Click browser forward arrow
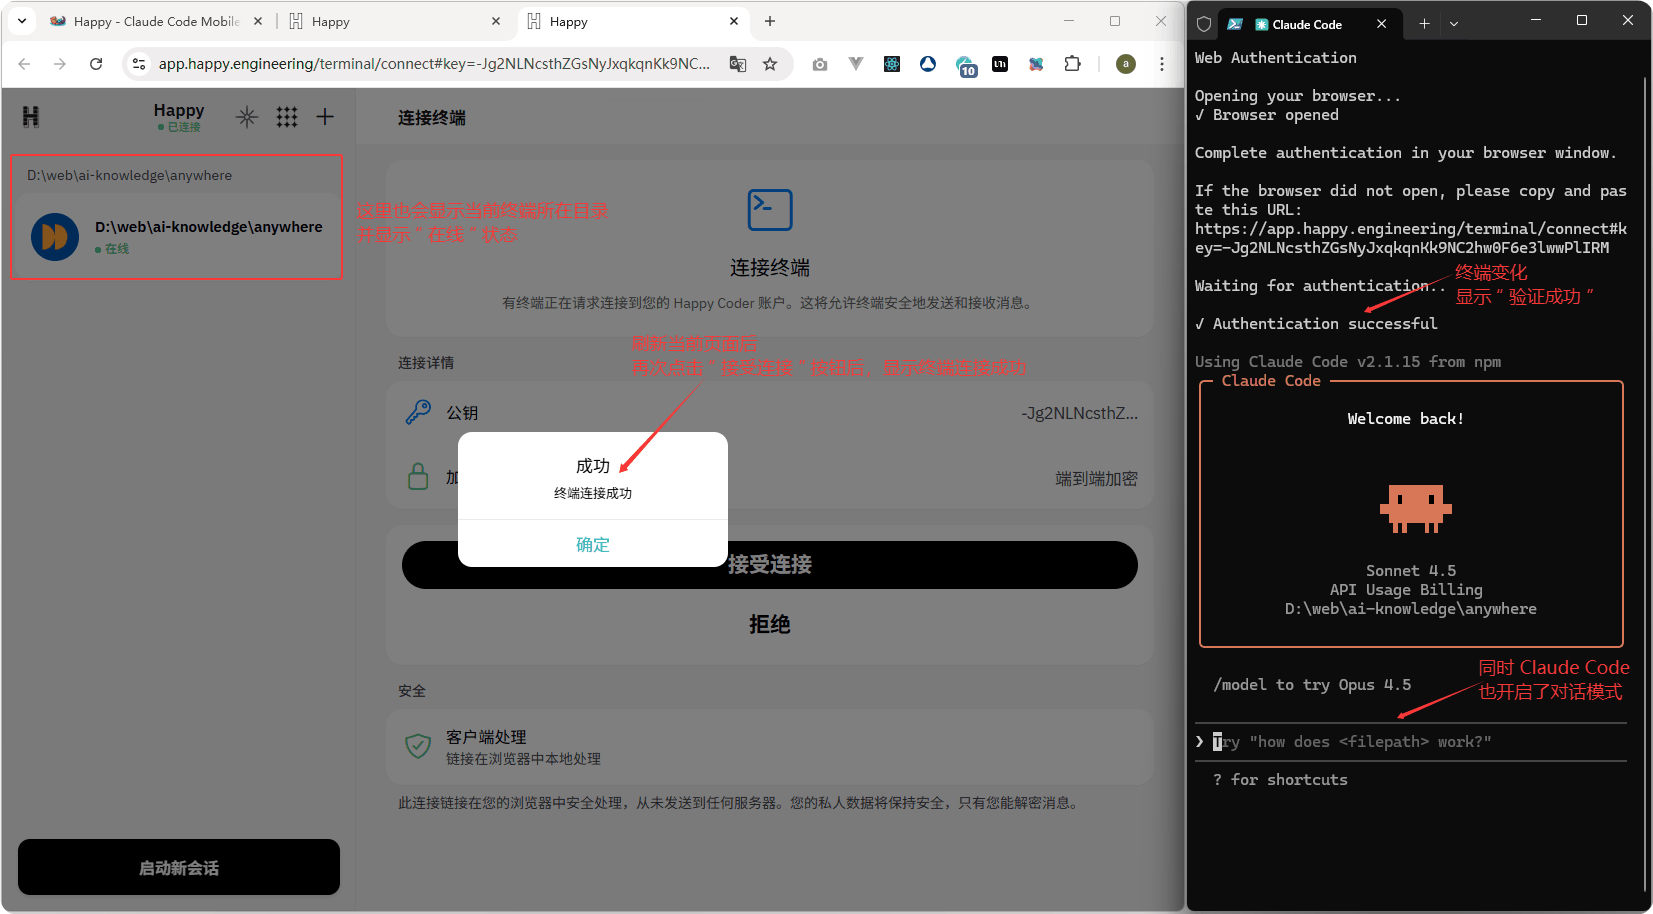Screen dimensions: 1653x914 click(60, 64)
